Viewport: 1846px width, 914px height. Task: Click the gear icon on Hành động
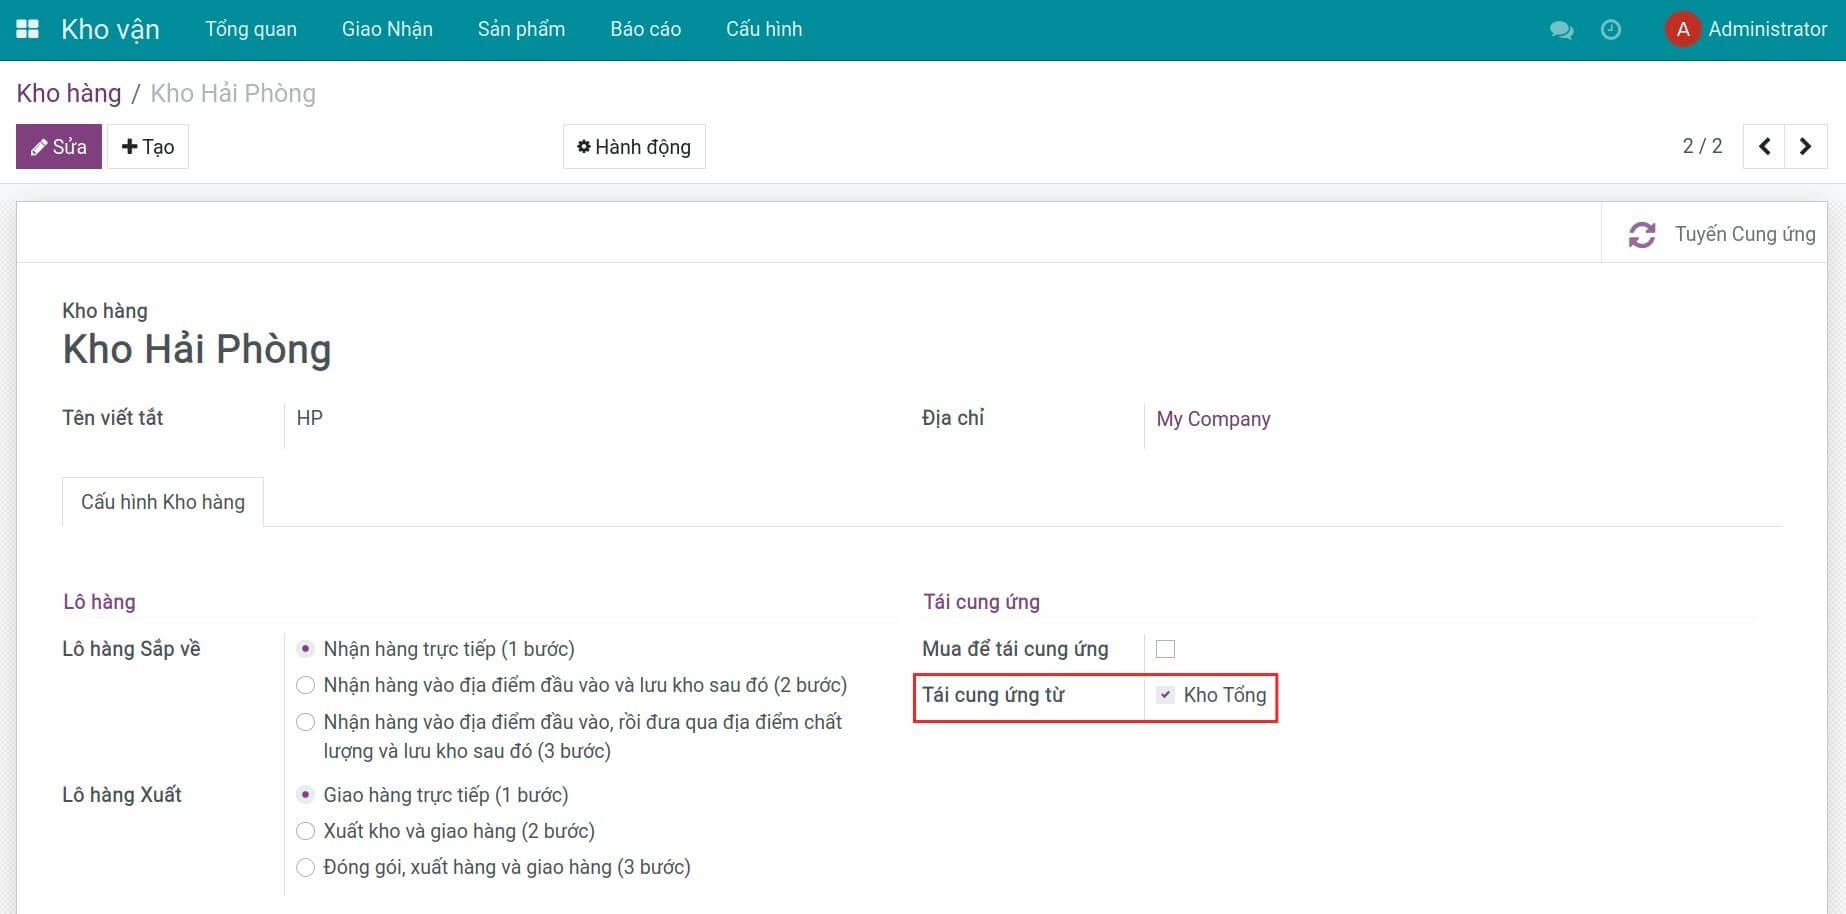tap(586, 146)
